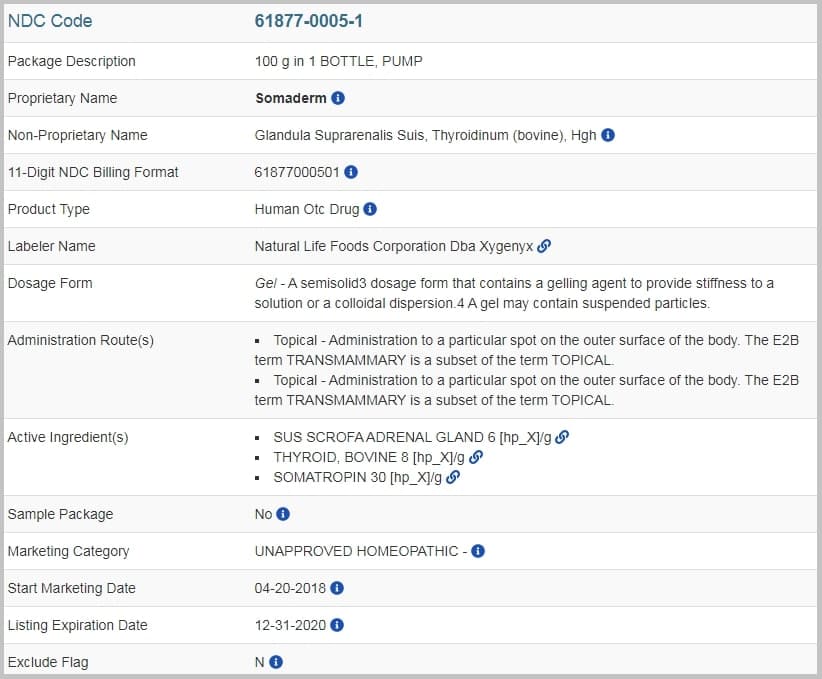Open link icon beside Natural Life Foods Corporation
This screenshot has width=822, height=679.
coord(544,246)
